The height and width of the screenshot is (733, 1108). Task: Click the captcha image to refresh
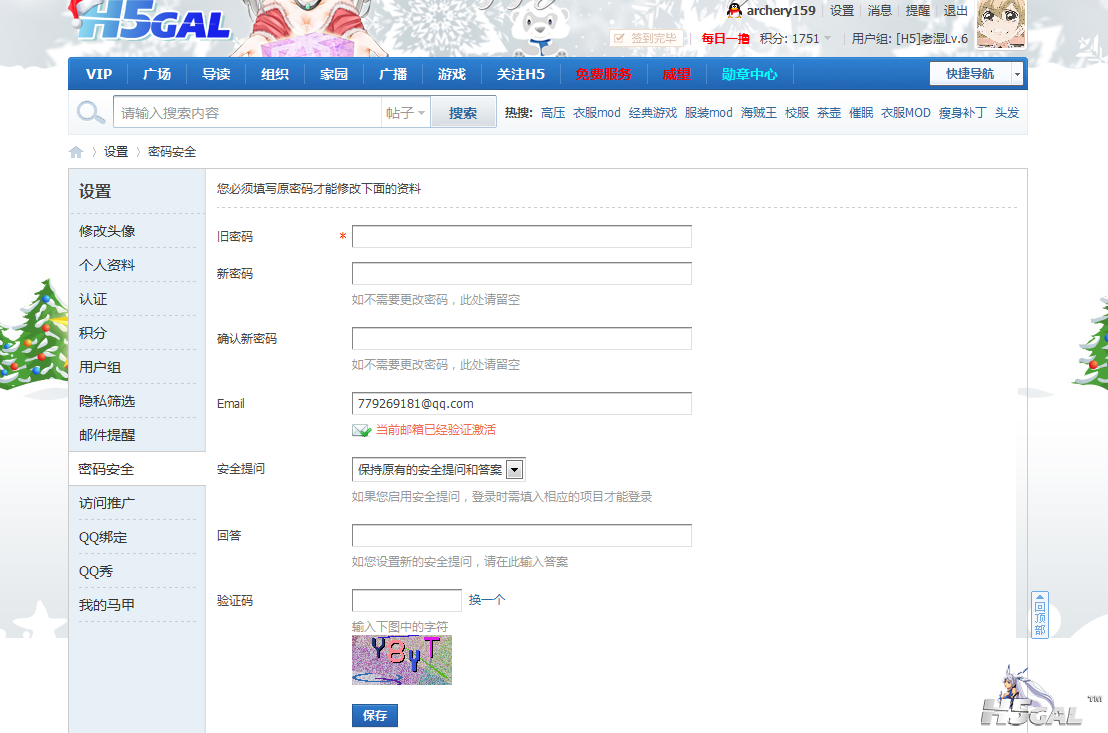click(402, 660)
